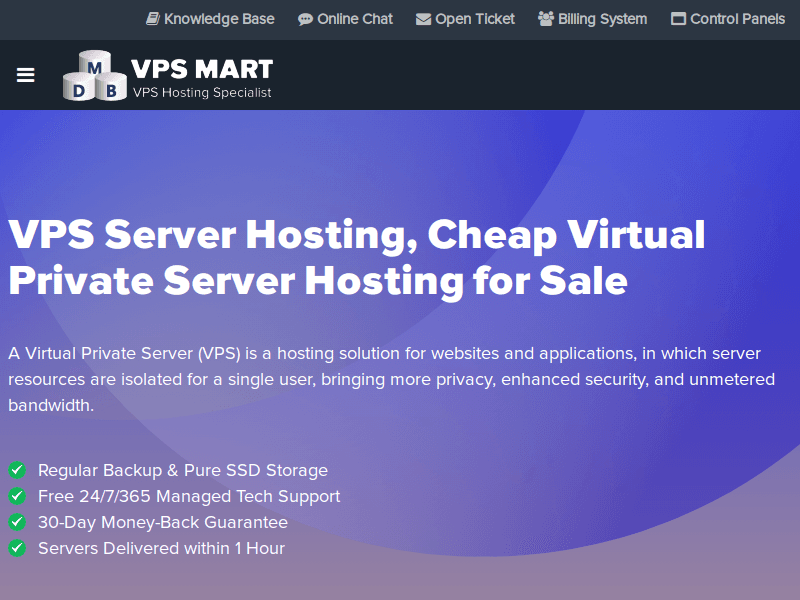This screenshot has height=600, width=800.
Task: Click the checkmark beside 30-Day Money-Back Guarantee
Action: coord(16,522)
